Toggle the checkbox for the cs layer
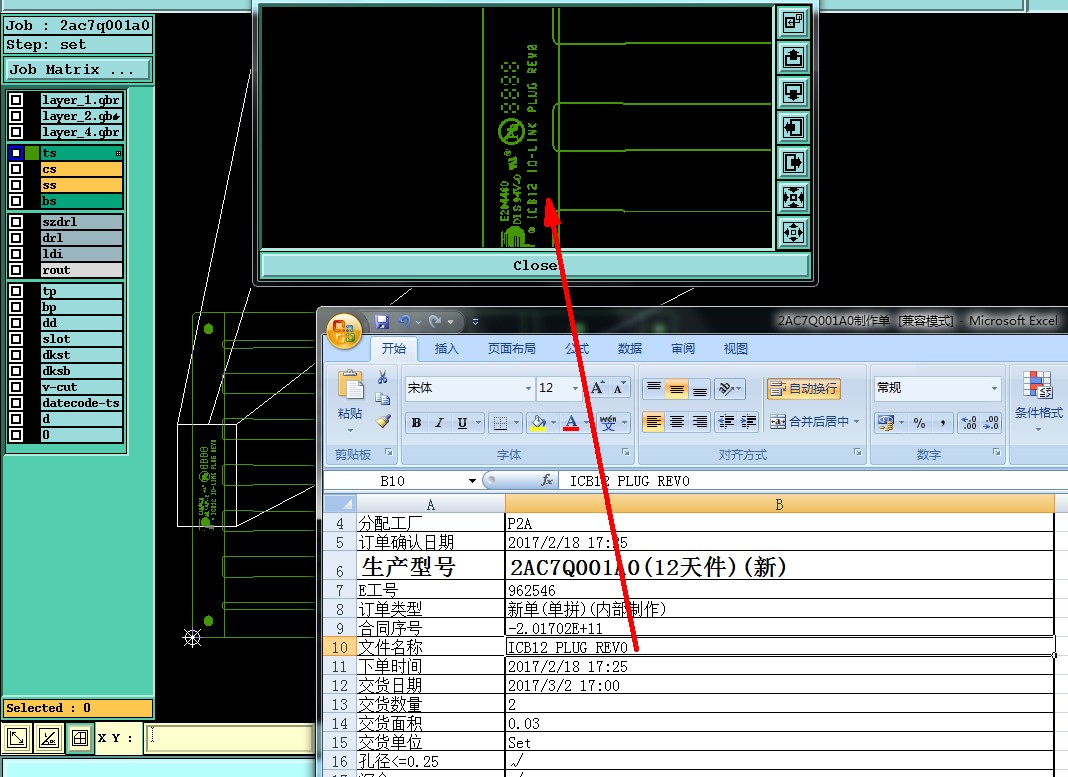Image resolution: width=1068 pixels, height=777 pixels. pyautogui.click(x=16, y=169)
